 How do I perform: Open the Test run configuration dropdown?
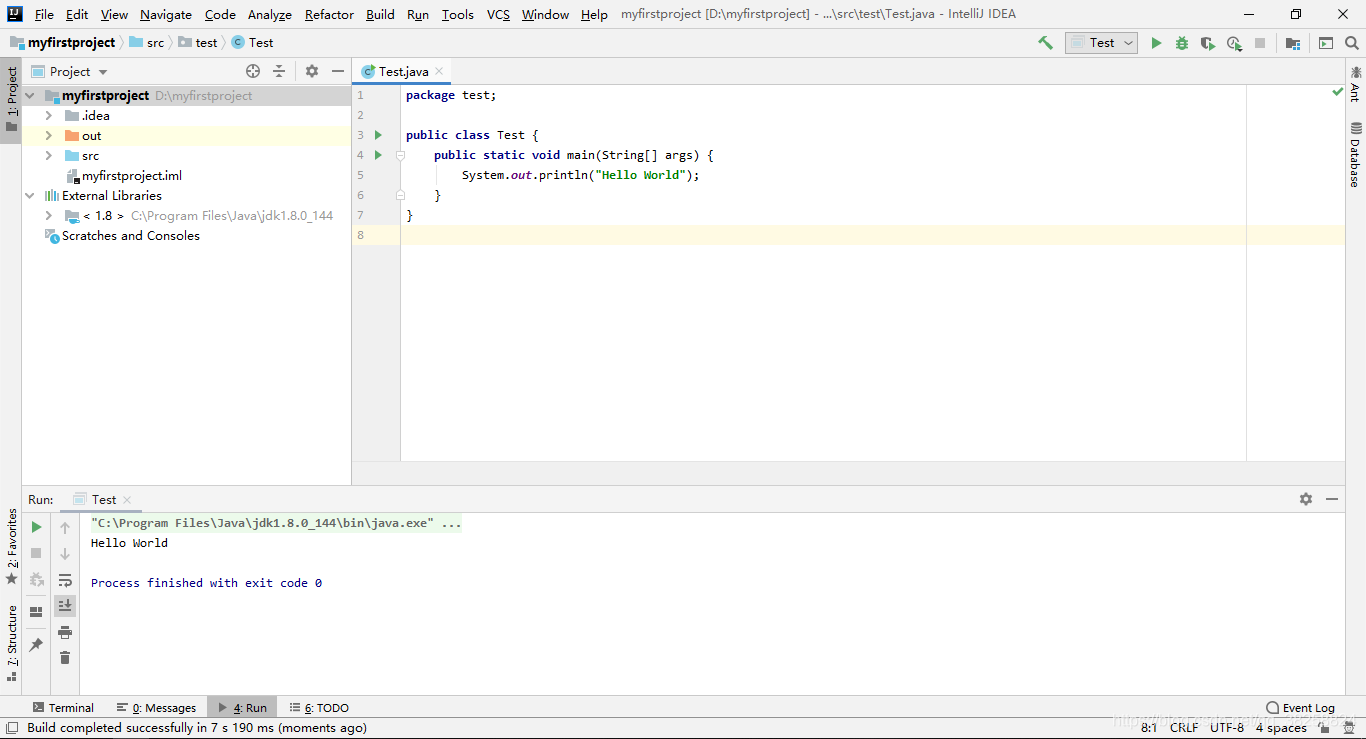(x=1101, y=43)
